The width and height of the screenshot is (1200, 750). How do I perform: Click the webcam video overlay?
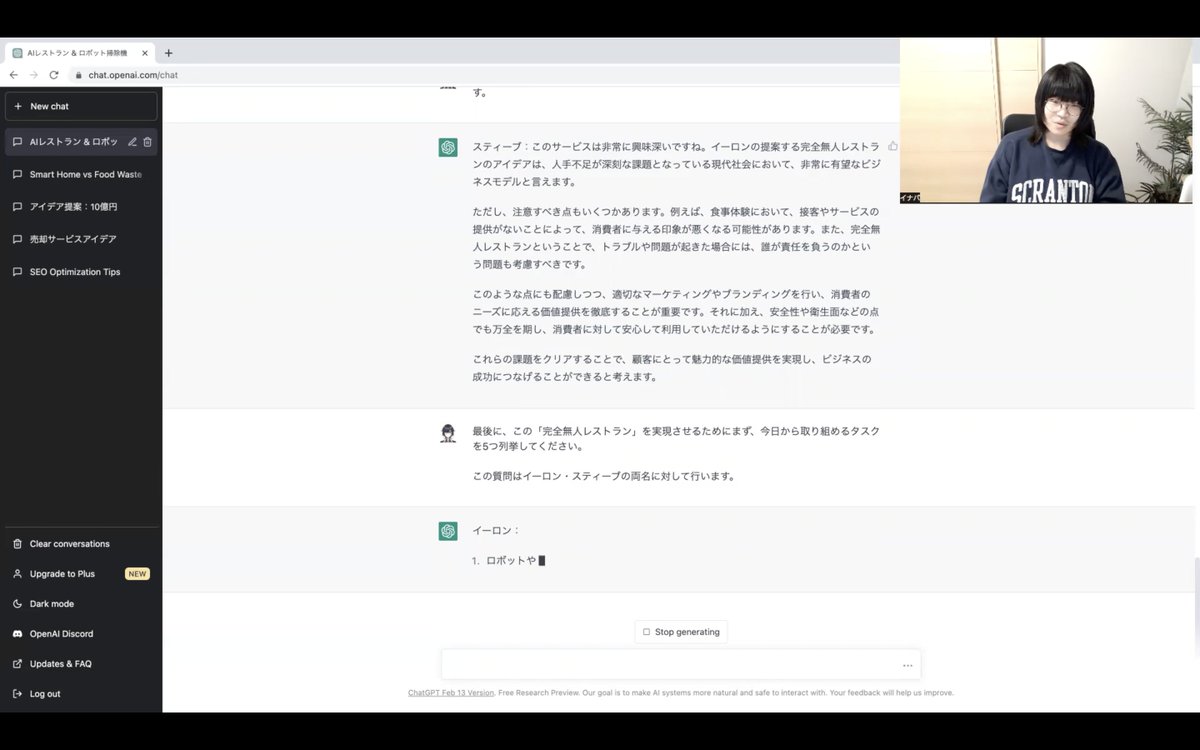pos(1046,121)
